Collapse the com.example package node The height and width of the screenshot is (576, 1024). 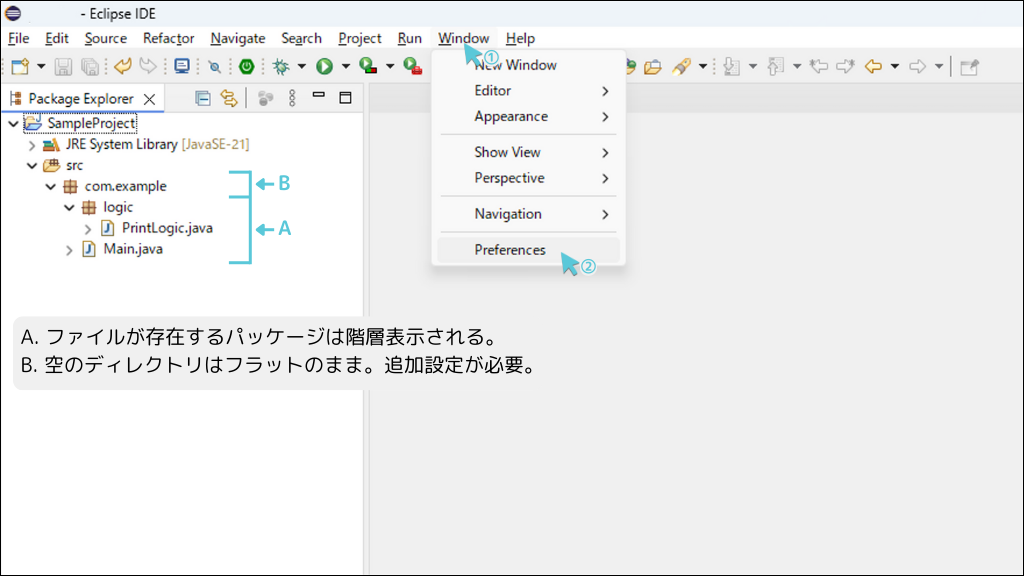pyautogui.click(x=50, y=187)
